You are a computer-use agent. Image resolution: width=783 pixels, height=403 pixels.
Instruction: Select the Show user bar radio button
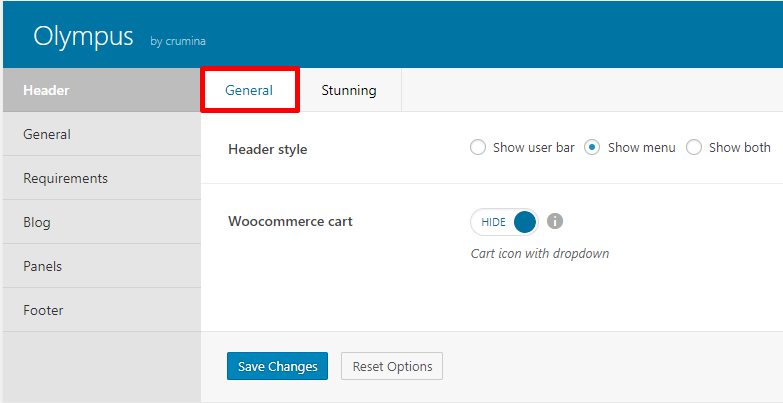click(x=478, y=148)
